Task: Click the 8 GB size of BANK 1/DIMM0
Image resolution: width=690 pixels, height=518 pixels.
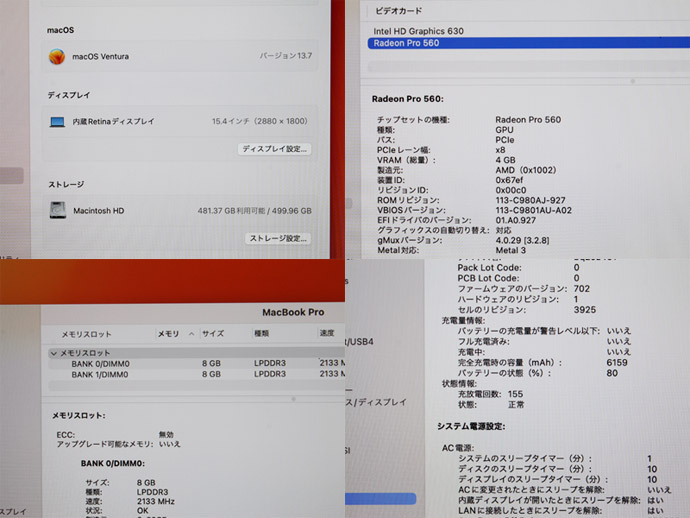Action: [211, 374]
